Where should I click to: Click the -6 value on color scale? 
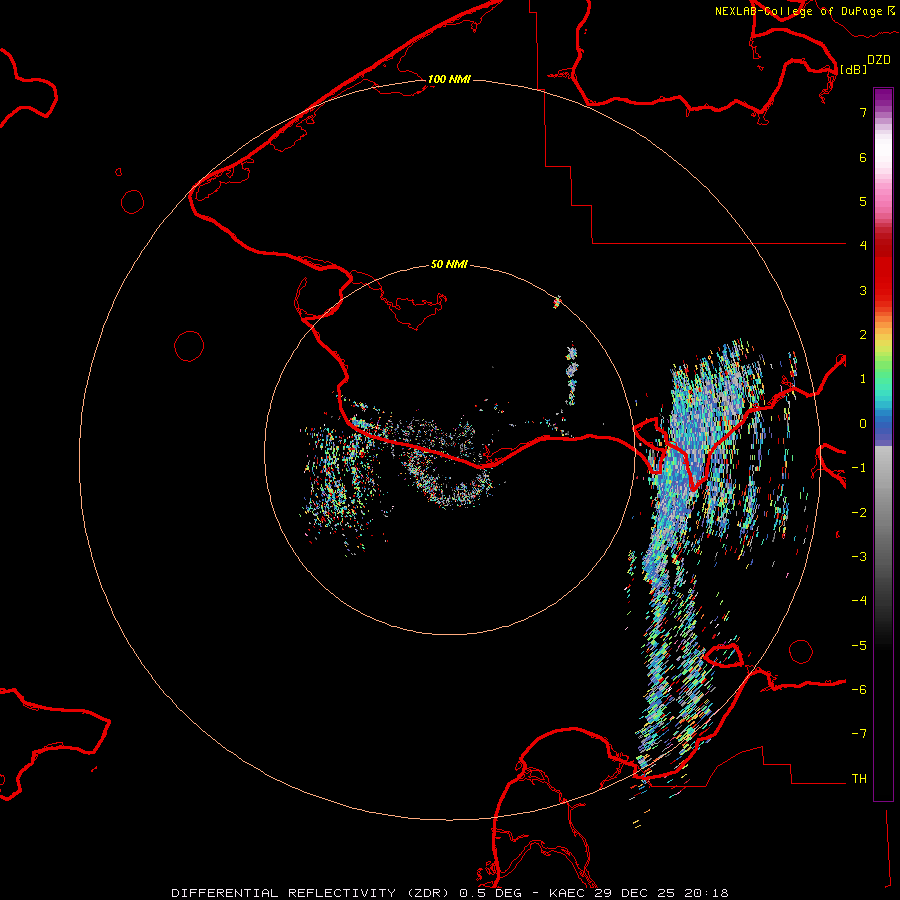tap(859, 690)
